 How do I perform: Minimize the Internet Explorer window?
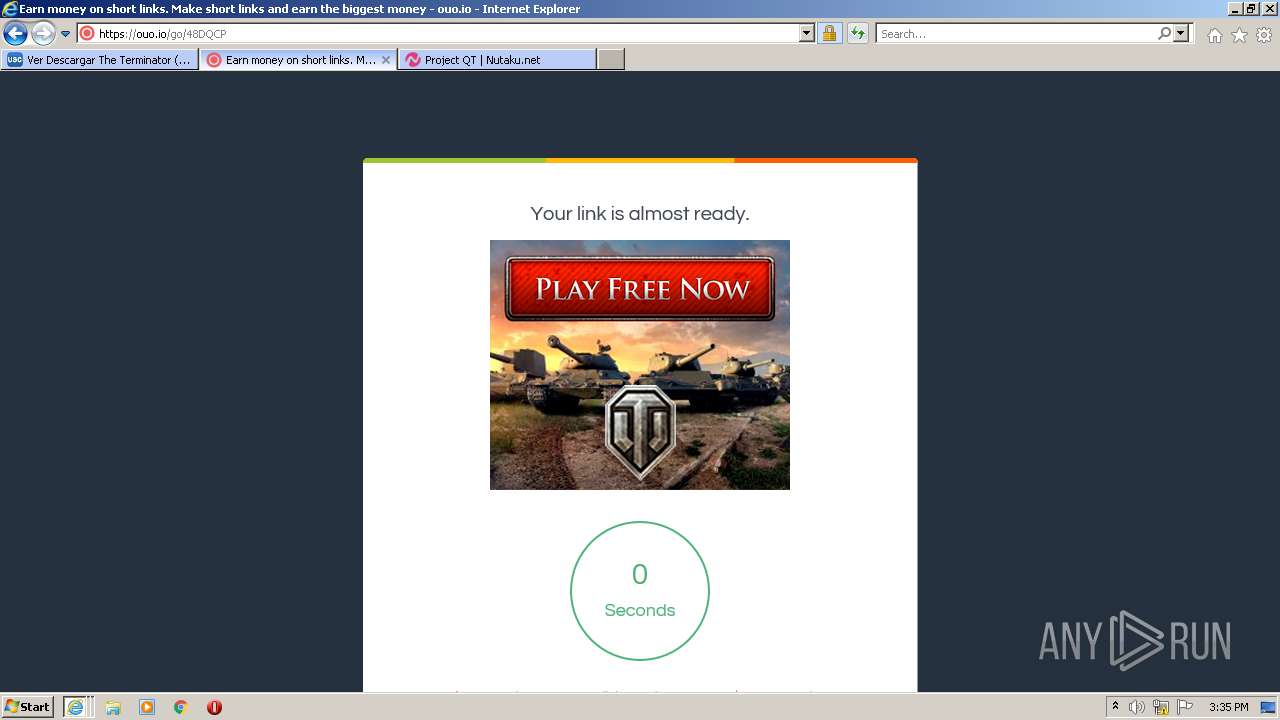[1235, 8]
